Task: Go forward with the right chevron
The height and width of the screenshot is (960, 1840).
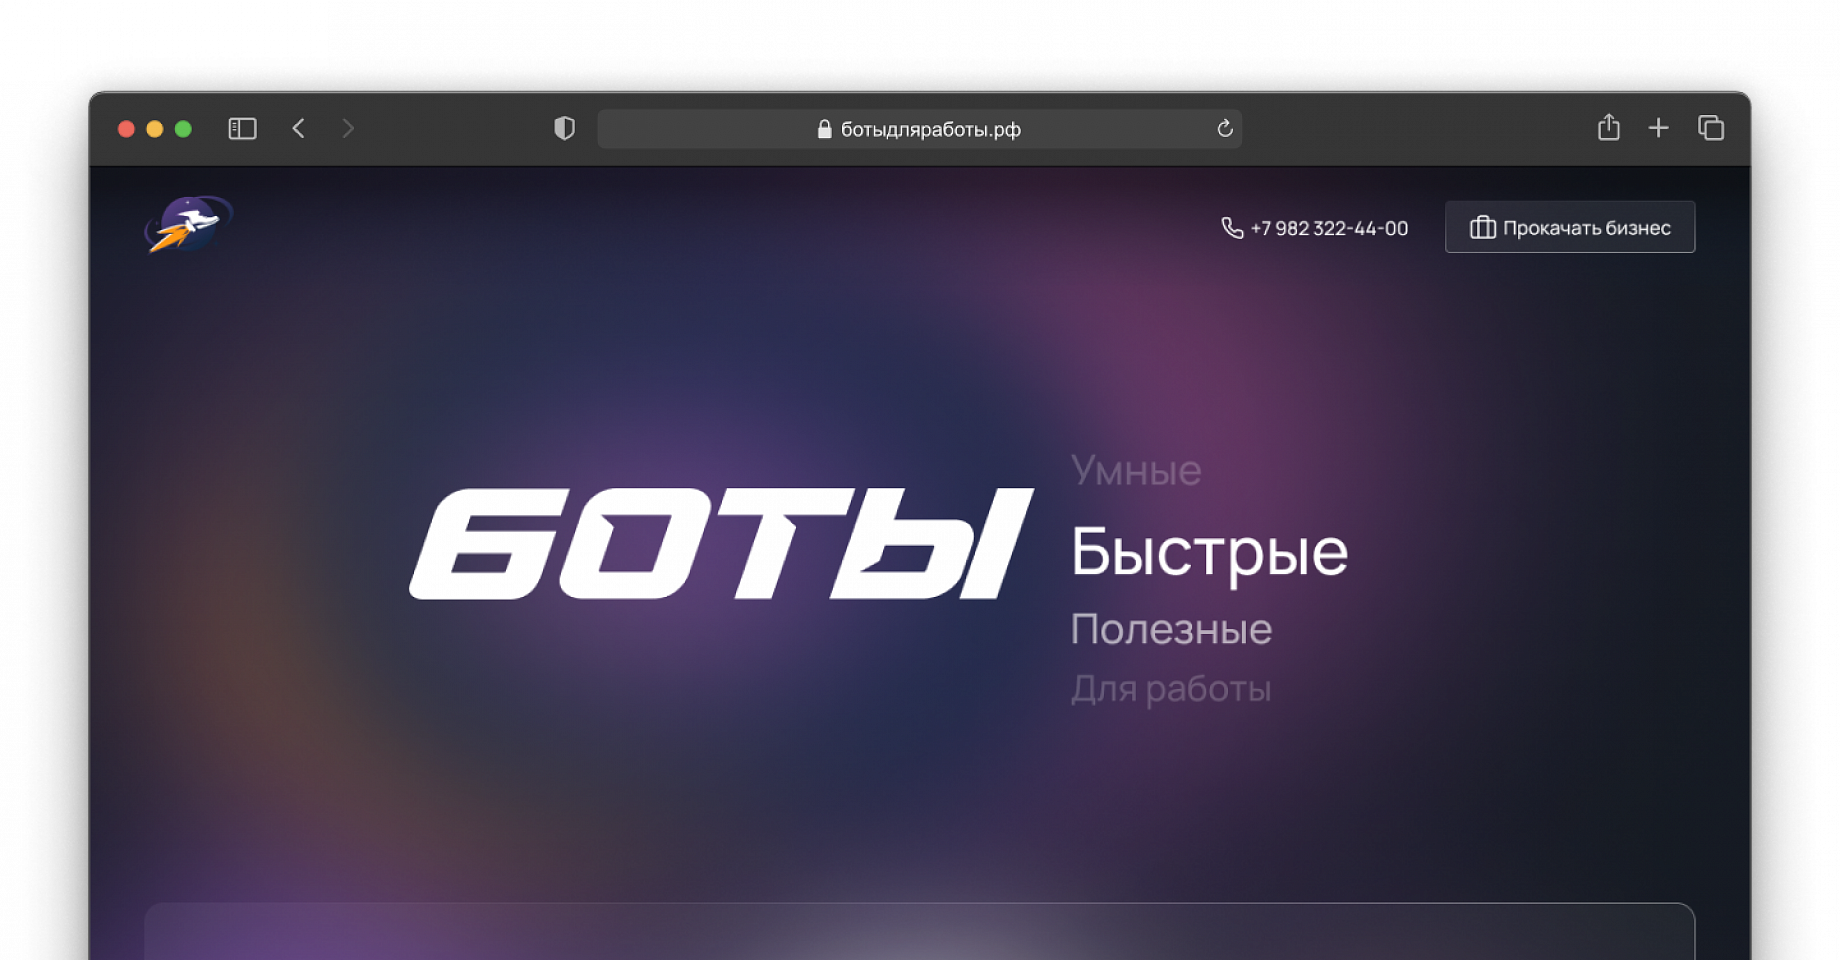Action: [347, 128]
